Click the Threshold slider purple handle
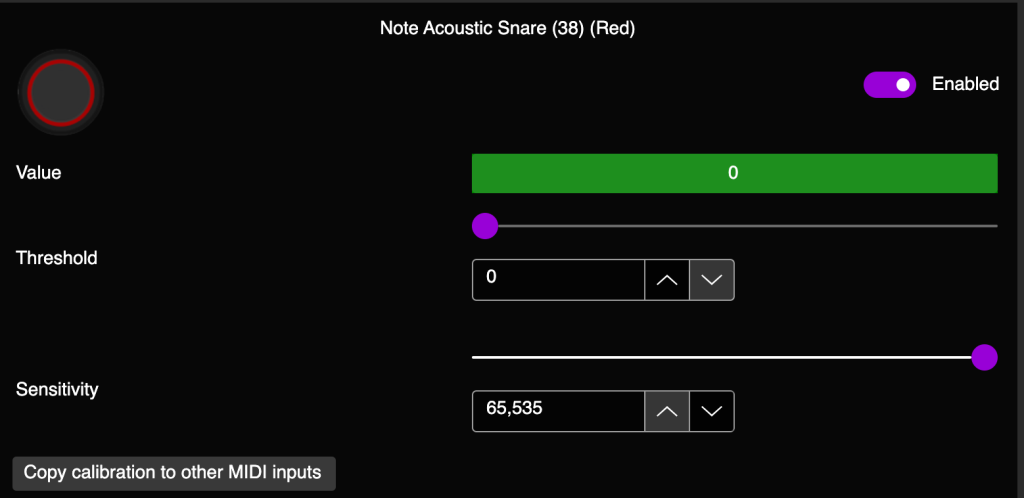 [x=485, y=226]
